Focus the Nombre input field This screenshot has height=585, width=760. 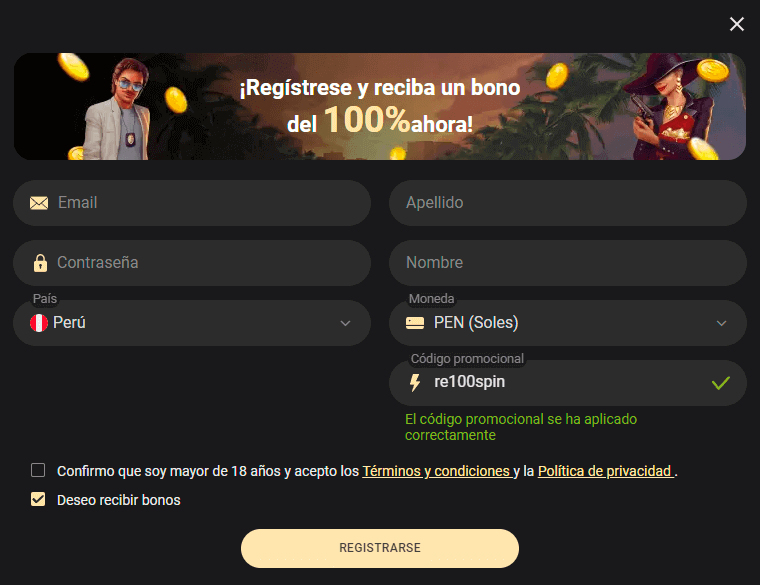tap(568, 263)
